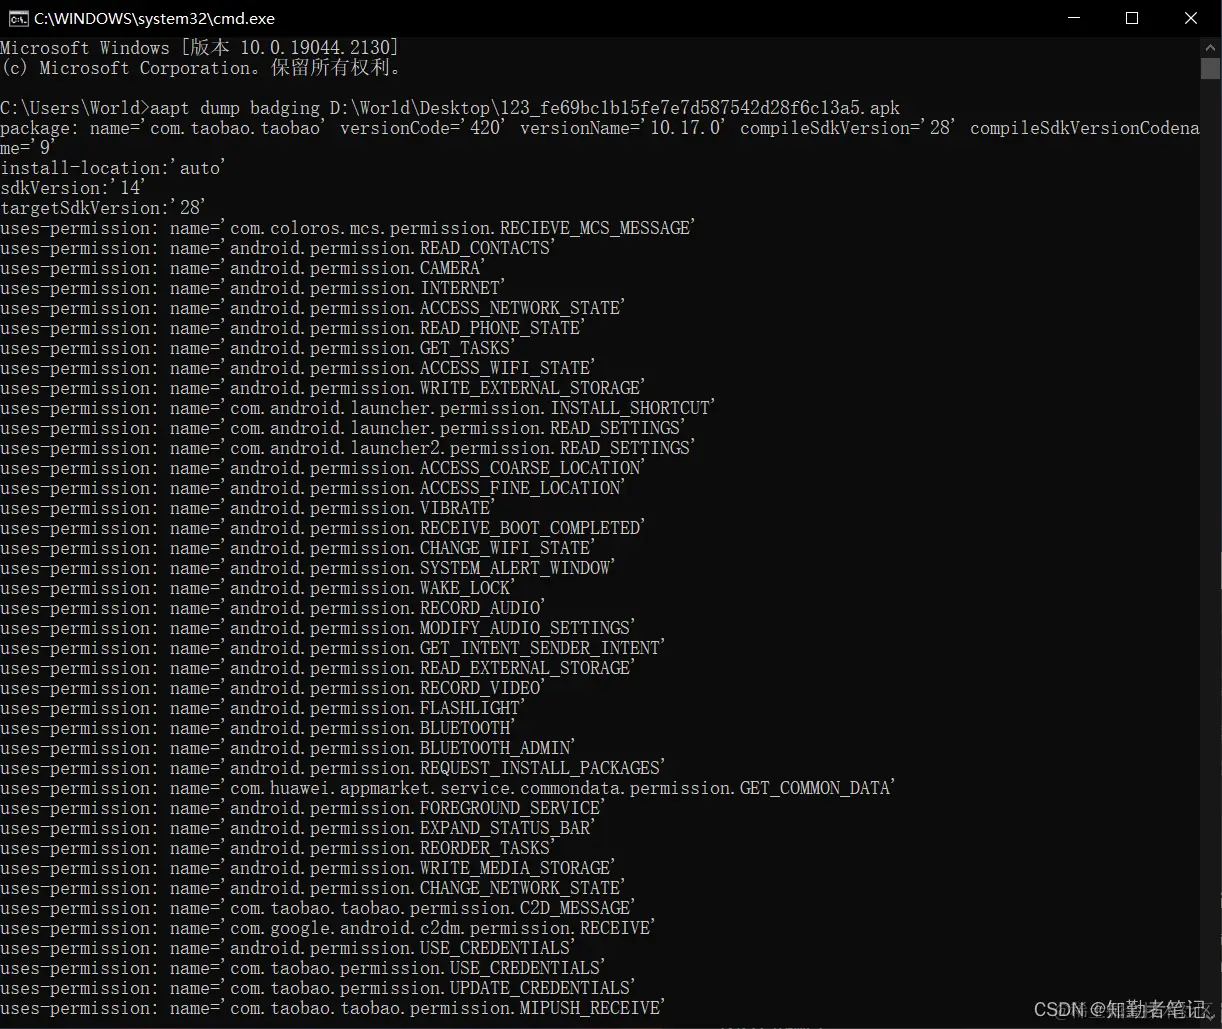Click the READ_PHONE_STATE permission line
The height and width of the screenshot is (1029, 1222).
tap(293, 328)
